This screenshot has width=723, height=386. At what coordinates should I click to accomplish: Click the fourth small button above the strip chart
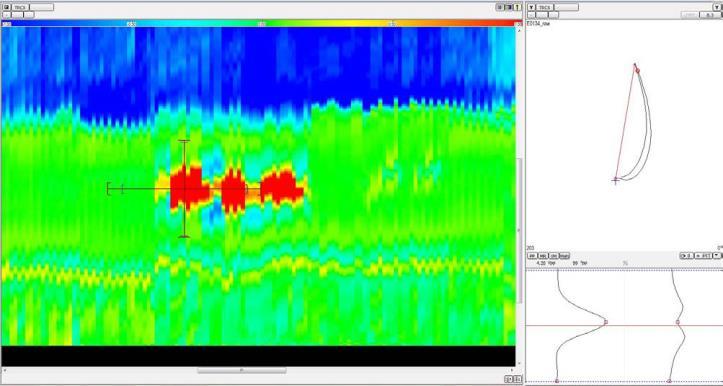[x=564, y=256]
